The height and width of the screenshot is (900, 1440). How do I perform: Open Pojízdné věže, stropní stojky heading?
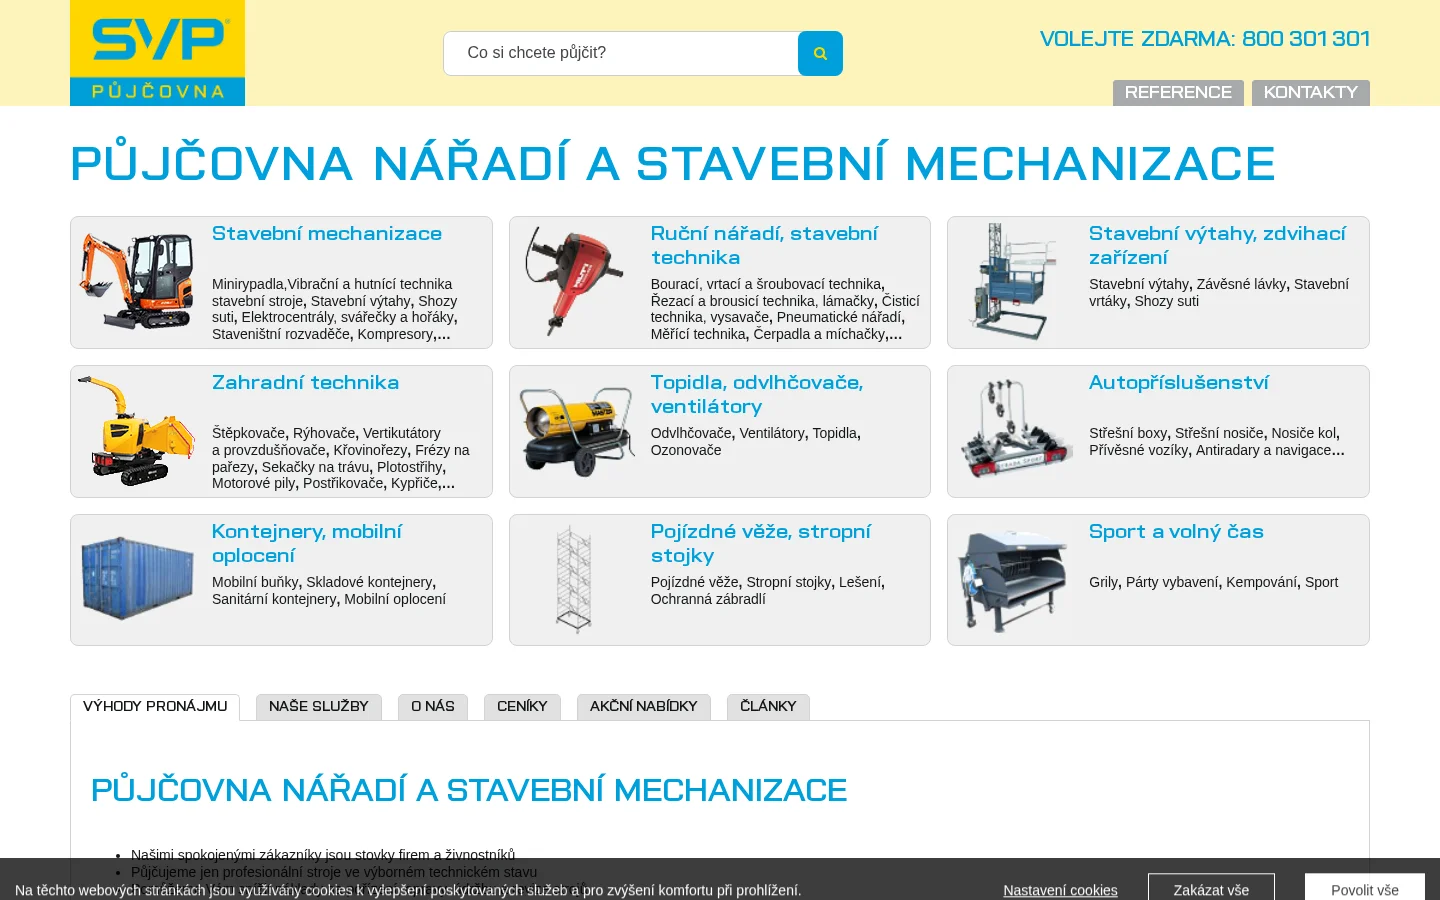(760, 543)
